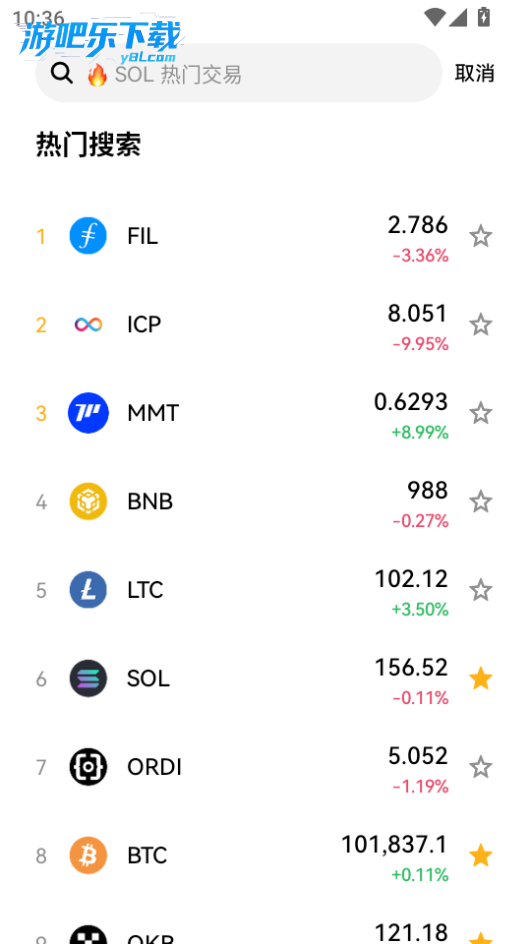The width and height of the screenshot is (531, 944).
Task: Open the BNB price 988 row
Action: [x=265, y=502]
